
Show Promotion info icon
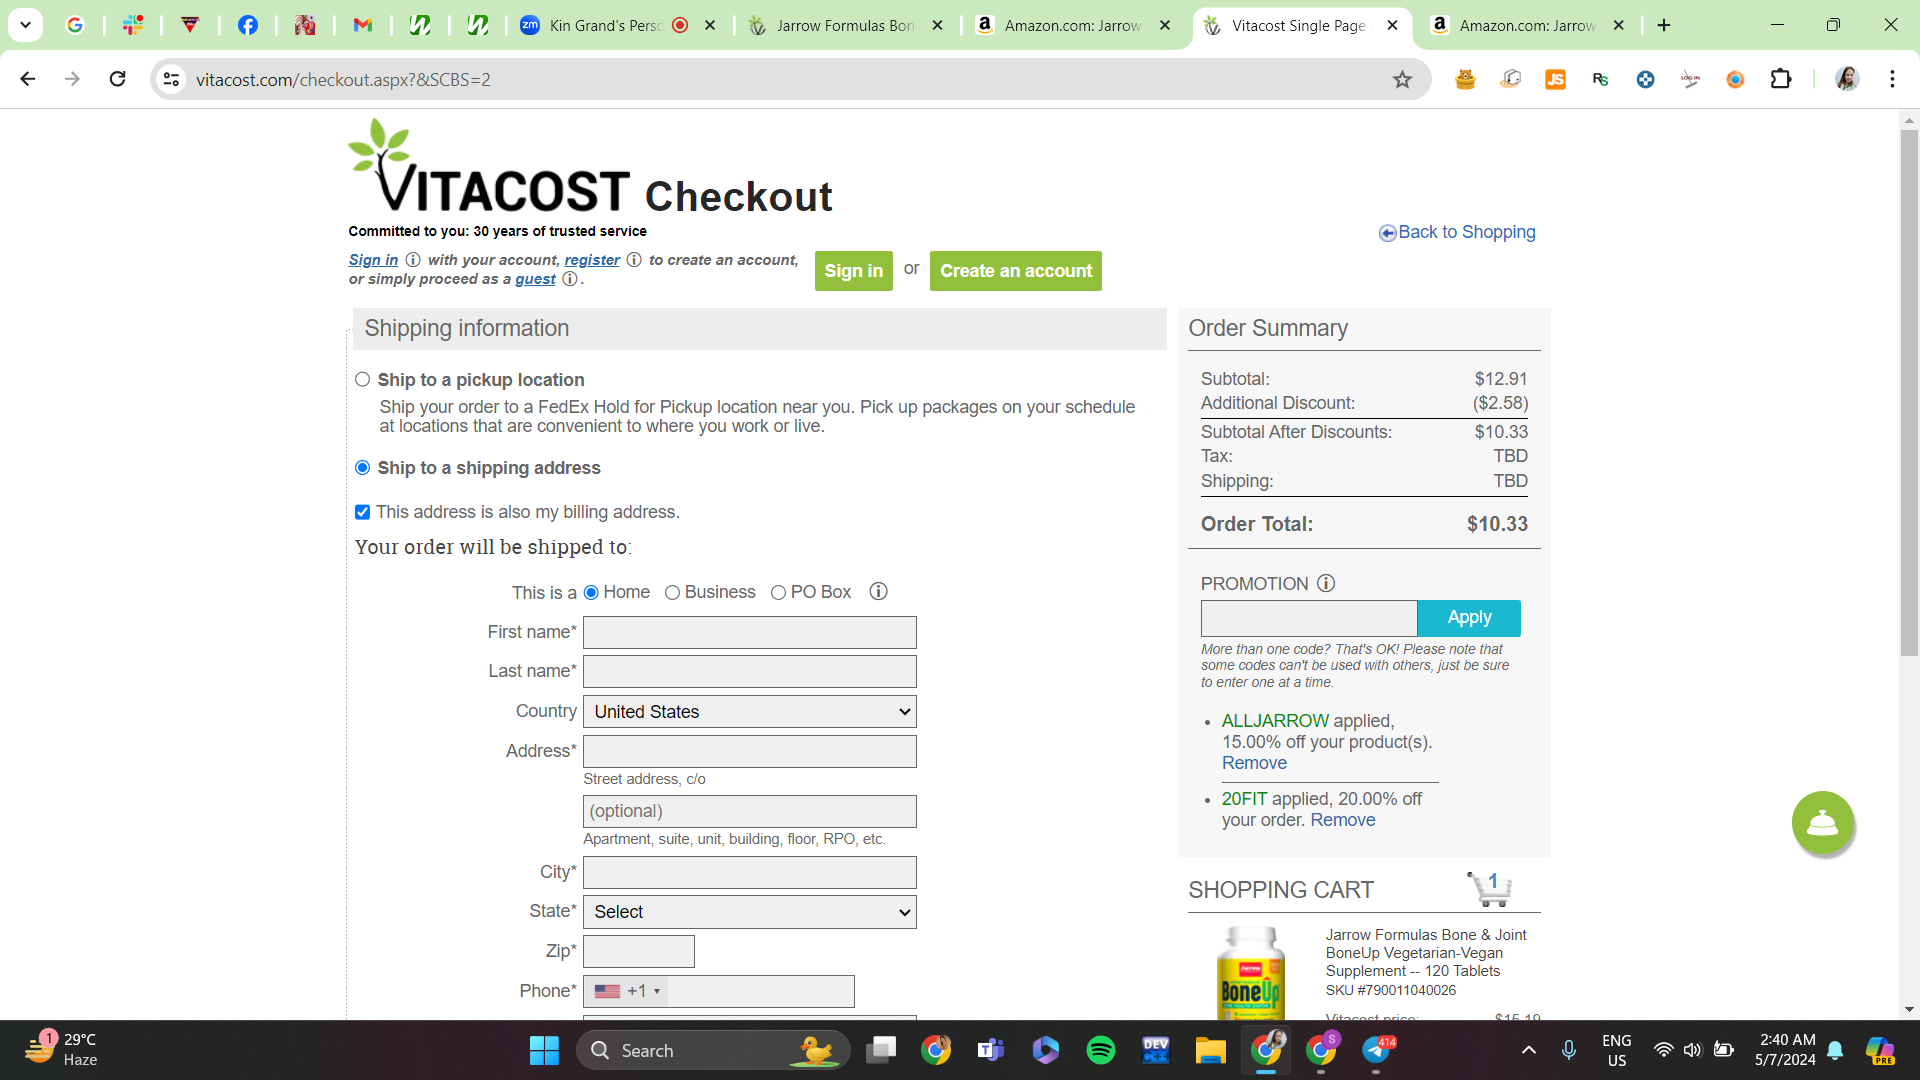(1326, 583)
